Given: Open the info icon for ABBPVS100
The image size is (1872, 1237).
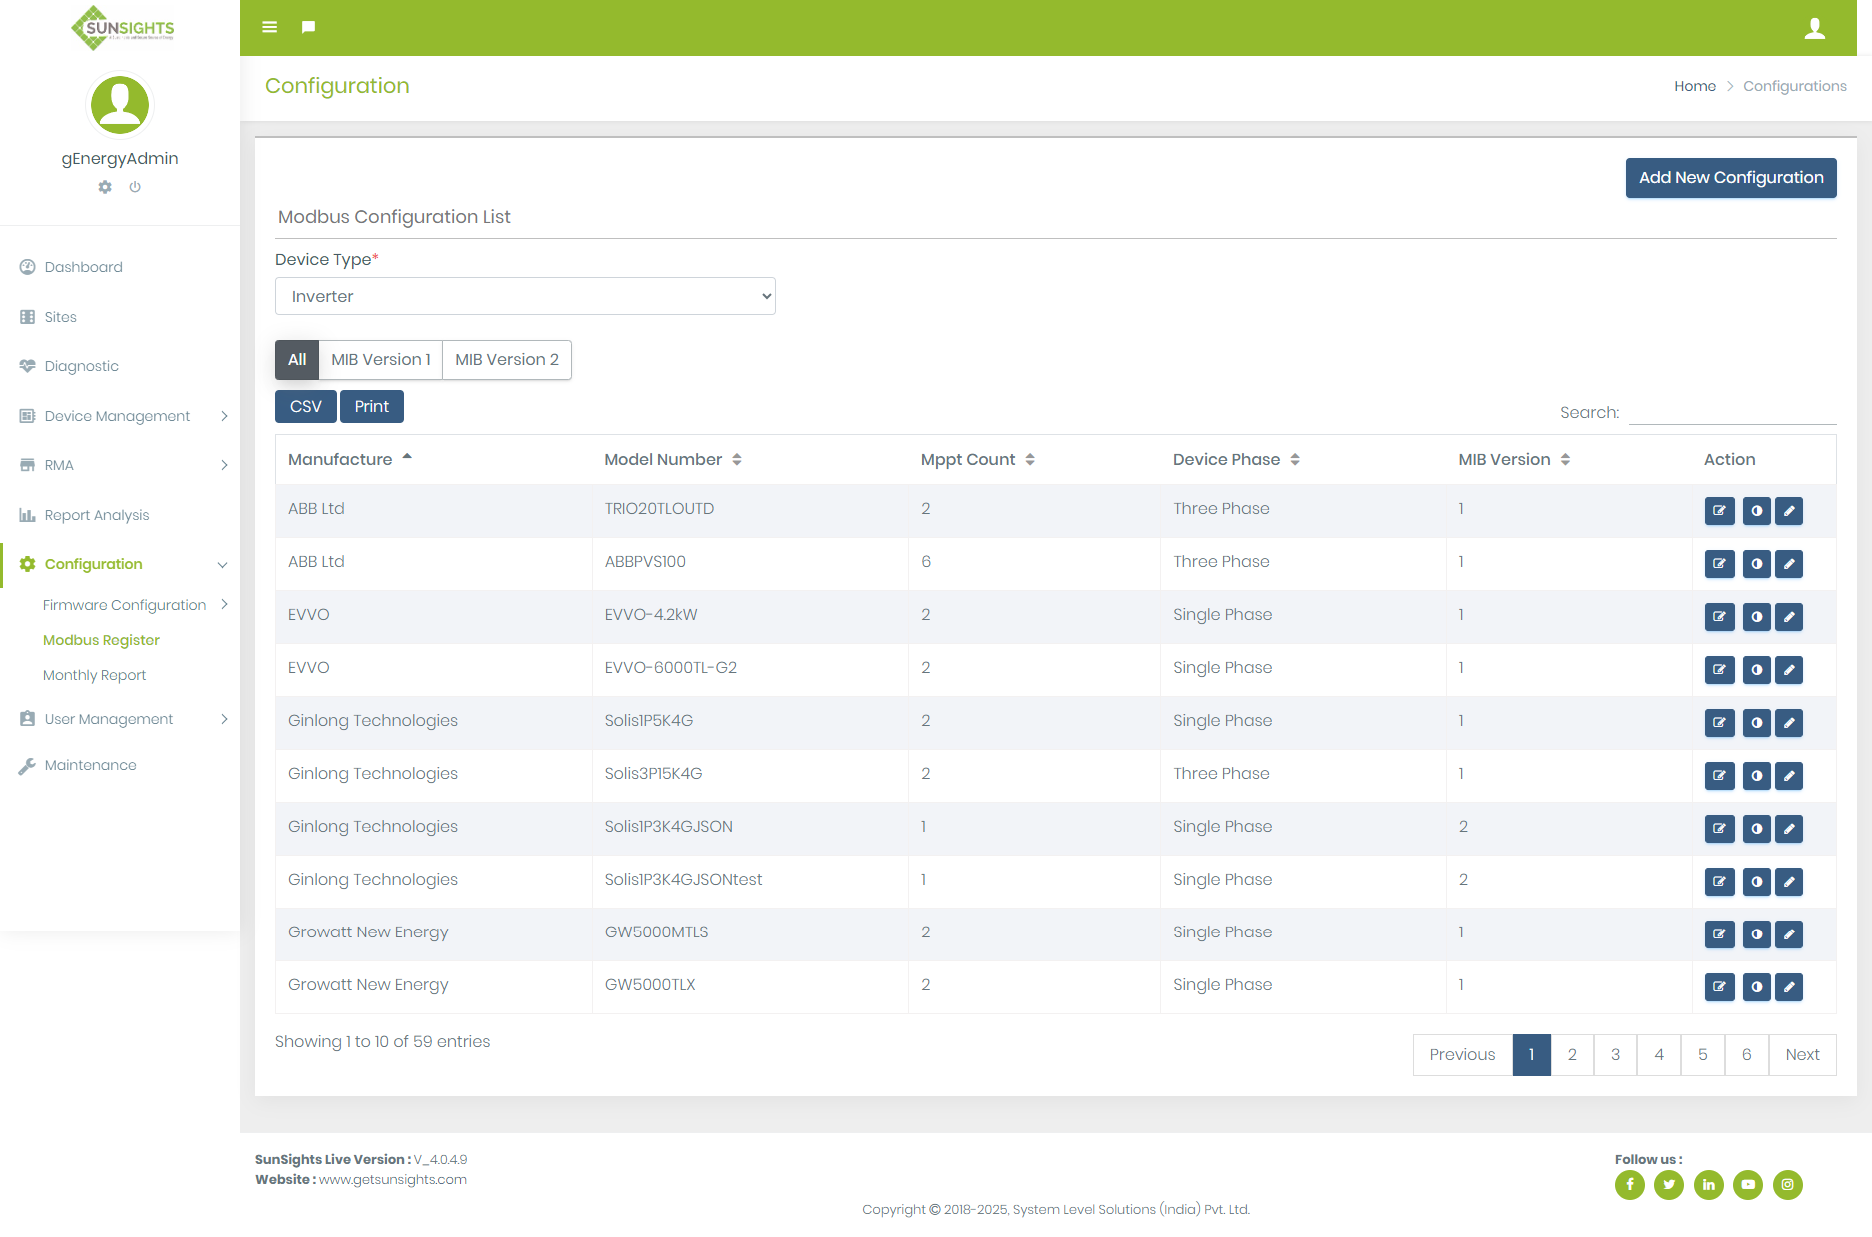Looking at the screenshot, I should tap(1756, 564).
